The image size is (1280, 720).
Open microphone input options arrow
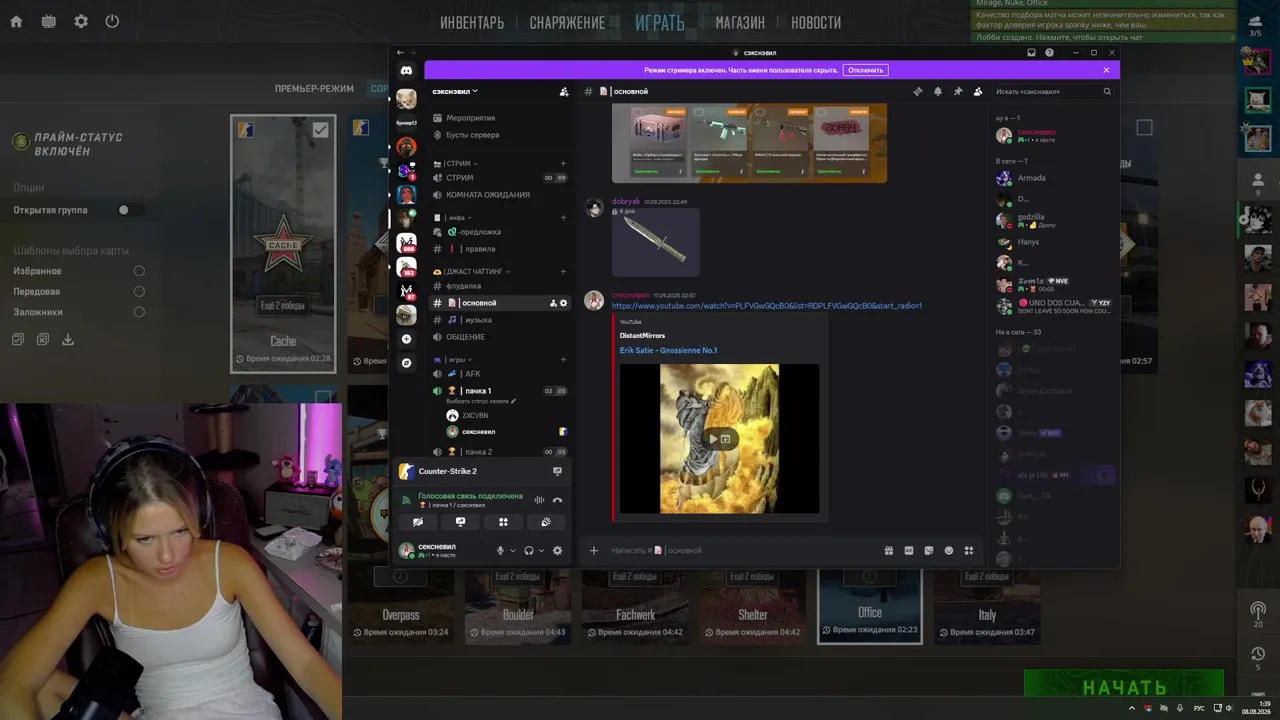[x=513, y=550]
